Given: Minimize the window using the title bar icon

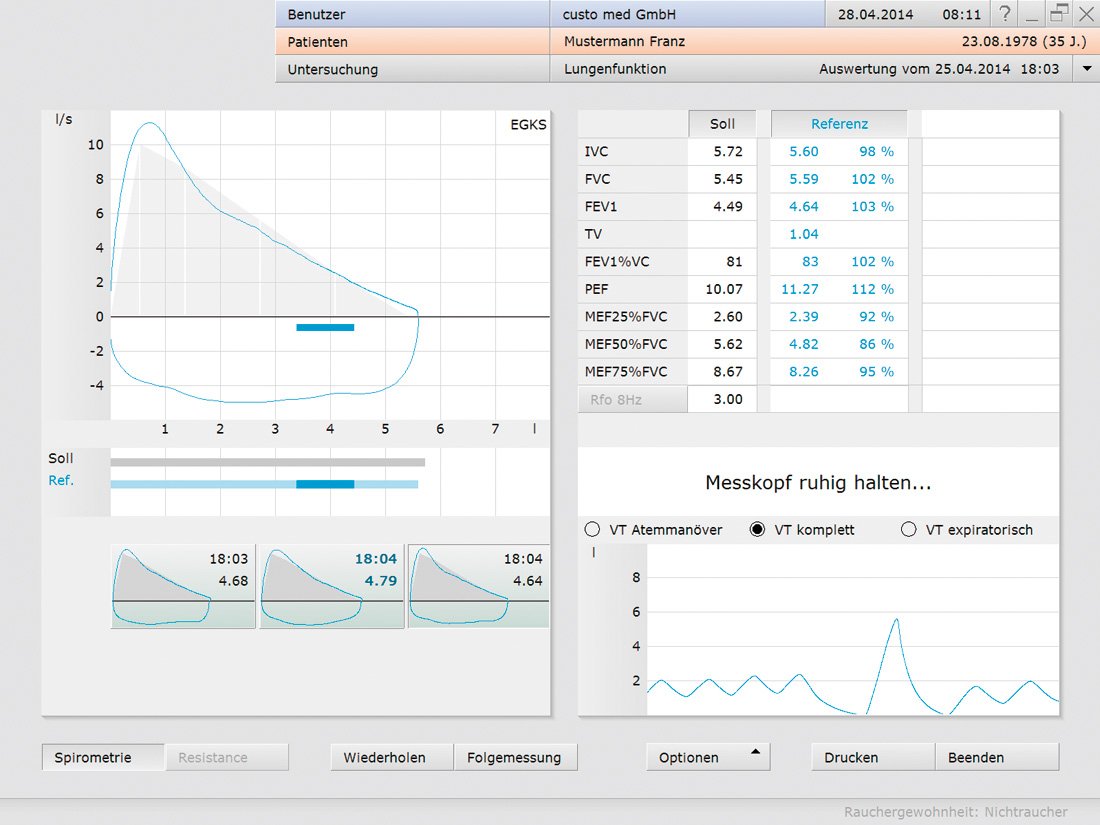Looking at the screenshot, I should point(1032,15).
